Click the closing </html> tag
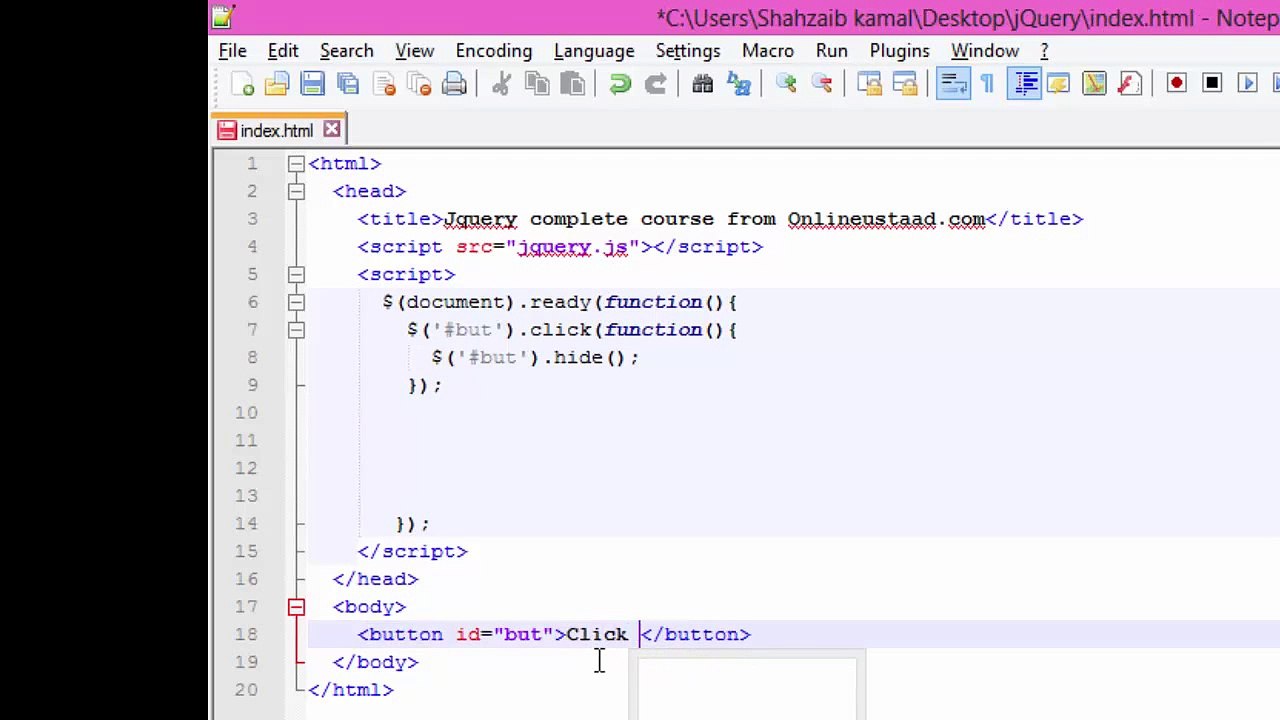This screenshot has width=1280, height=720. 351,690
